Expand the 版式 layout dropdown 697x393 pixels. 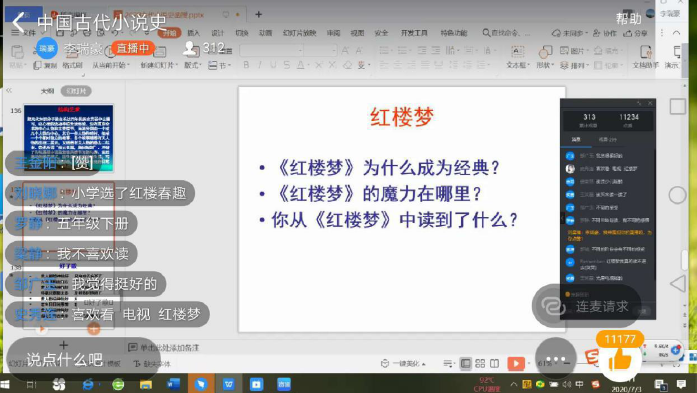pos(192,65)
